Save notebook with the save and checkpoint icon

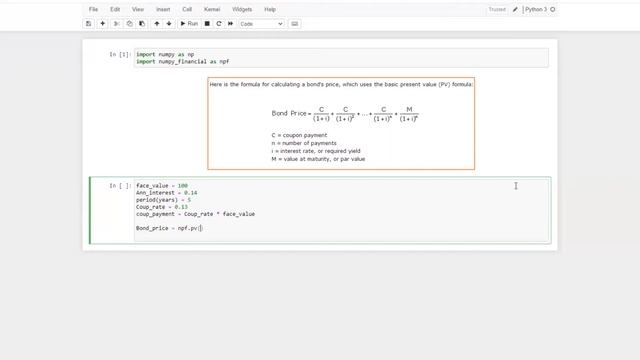pos(89,24)
